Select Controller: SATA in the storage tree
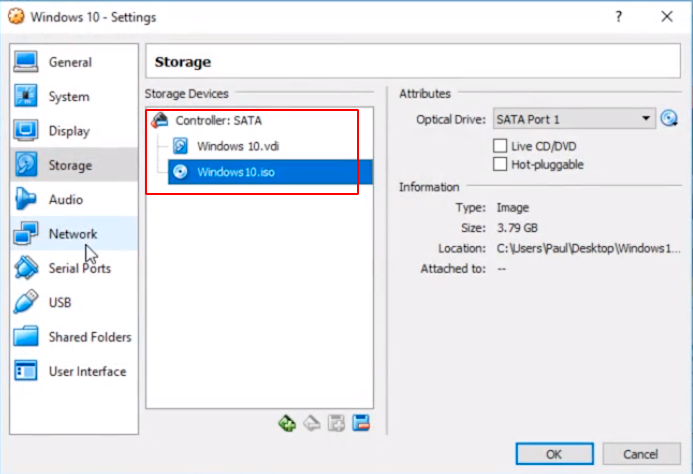This screenshot has height=474, width=693. (218, 121)
